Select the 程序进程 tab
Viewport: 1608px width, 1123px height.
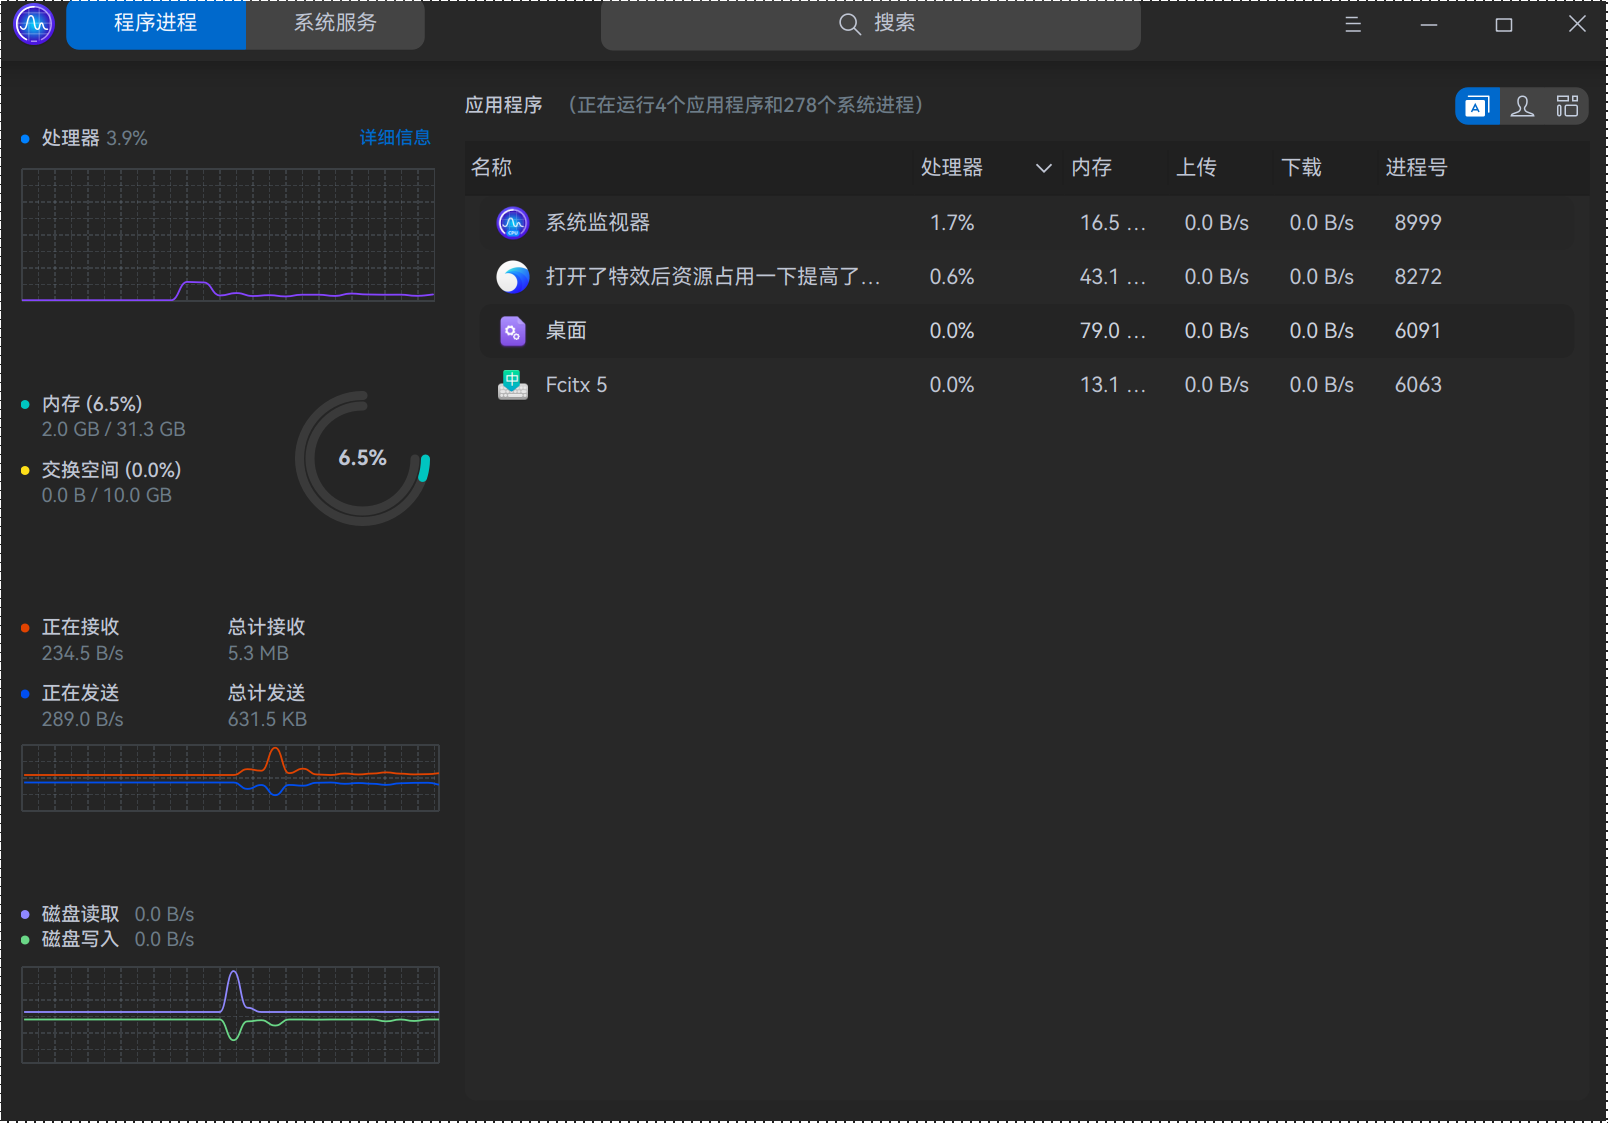coord(155,22)
